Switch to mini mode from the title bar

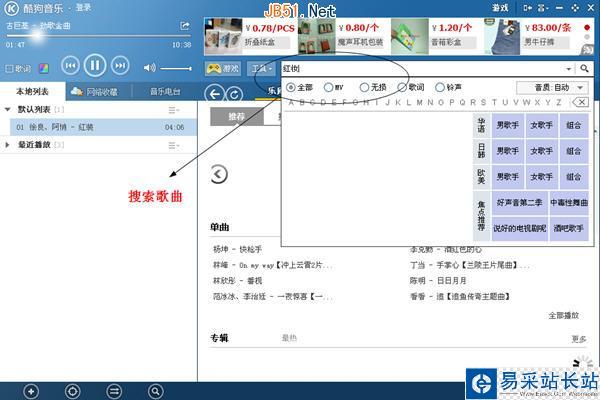(528, 8)
